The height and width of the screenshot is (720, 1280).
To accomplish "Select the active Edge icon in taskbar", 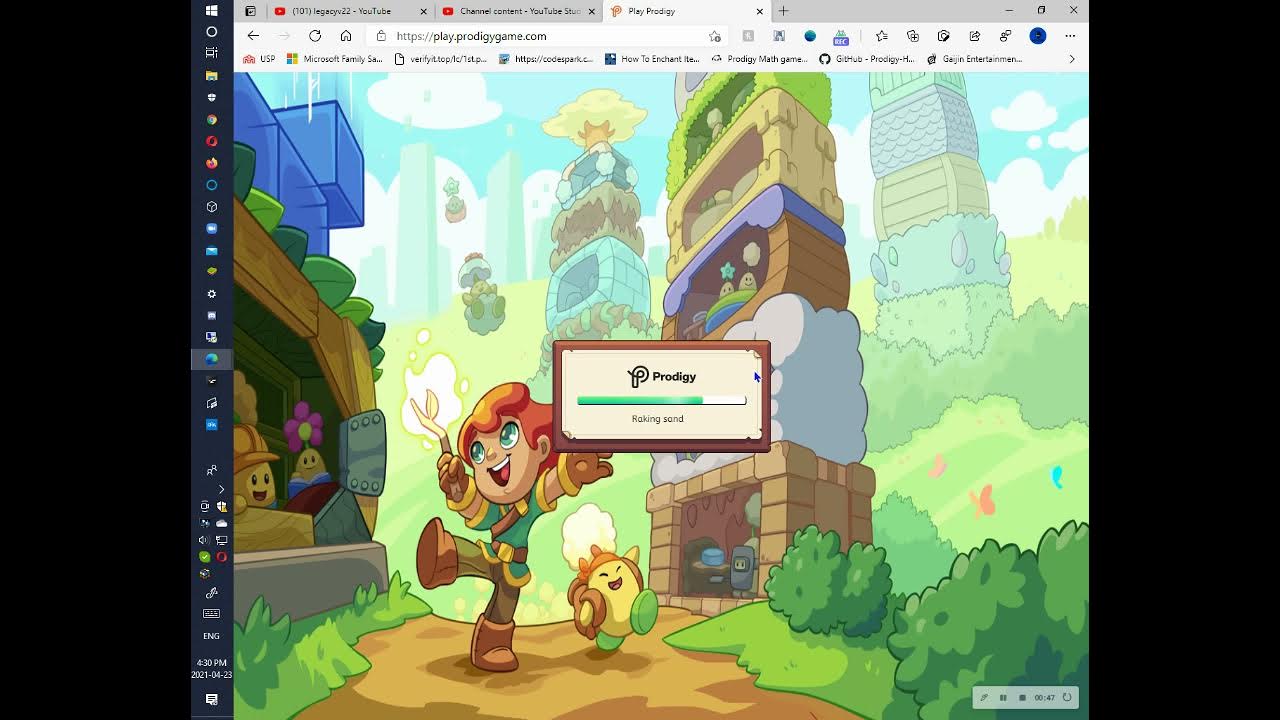I will 211,359.
